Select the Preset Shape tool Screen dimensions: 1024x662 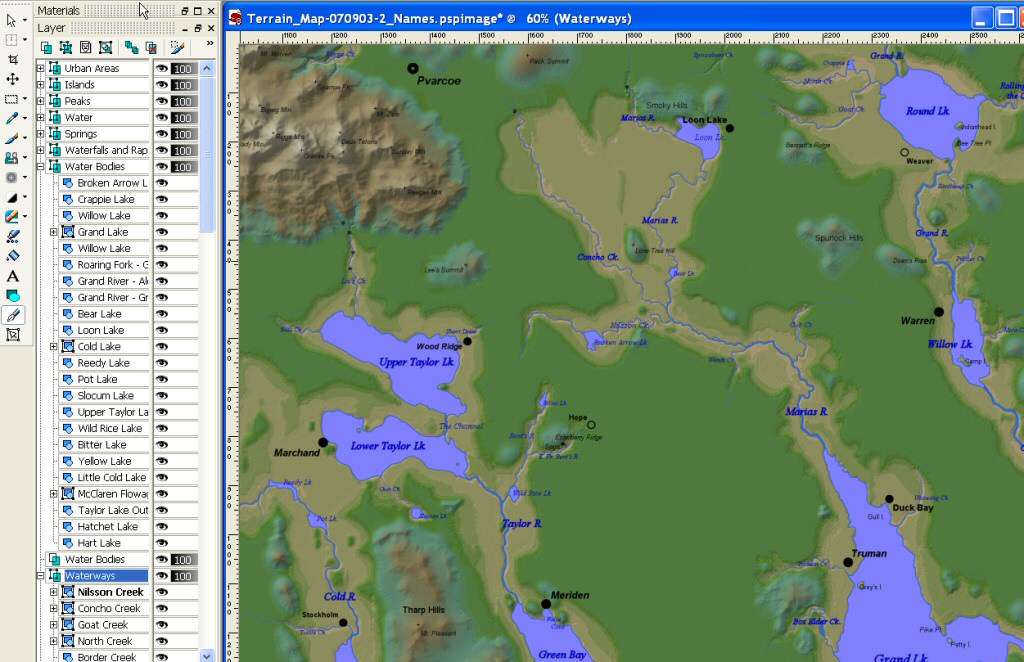pos(12,296)
